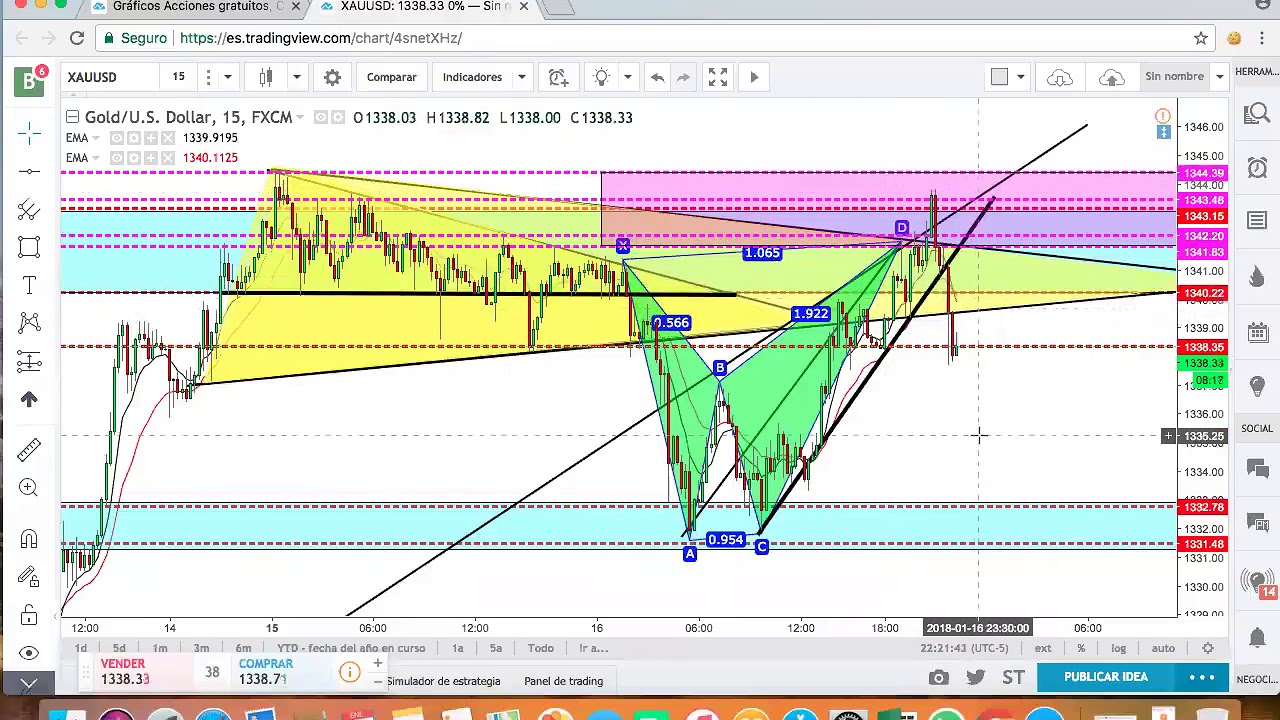Open settings of second EMA indicator

click(134, 158)
